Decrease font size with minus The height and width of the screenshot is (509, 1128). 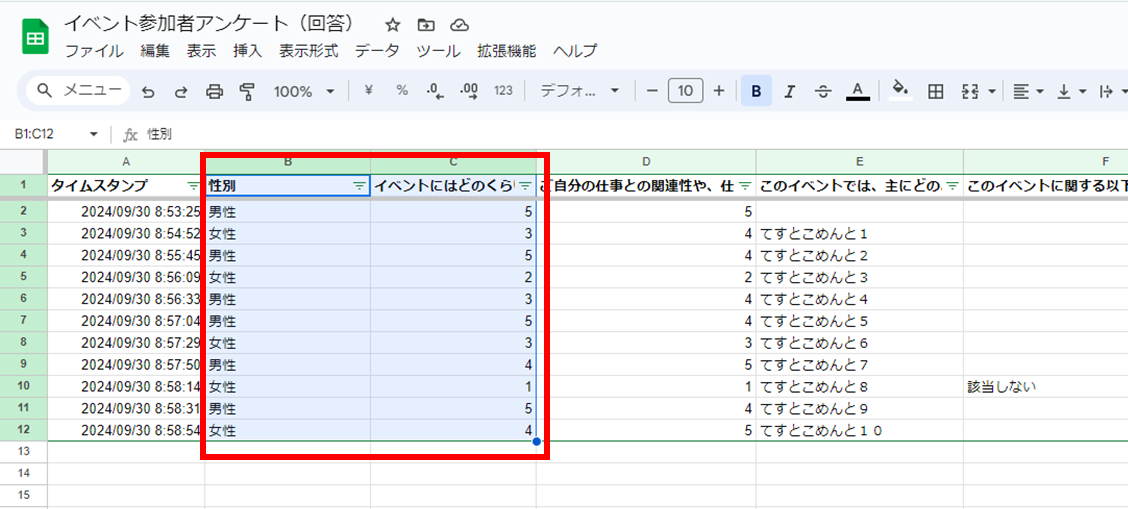pos(652,91)
